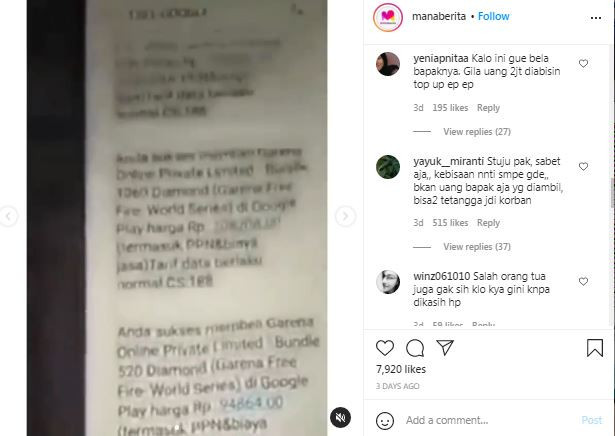Go to previous slide with left arrow

[x=8, y=216]
